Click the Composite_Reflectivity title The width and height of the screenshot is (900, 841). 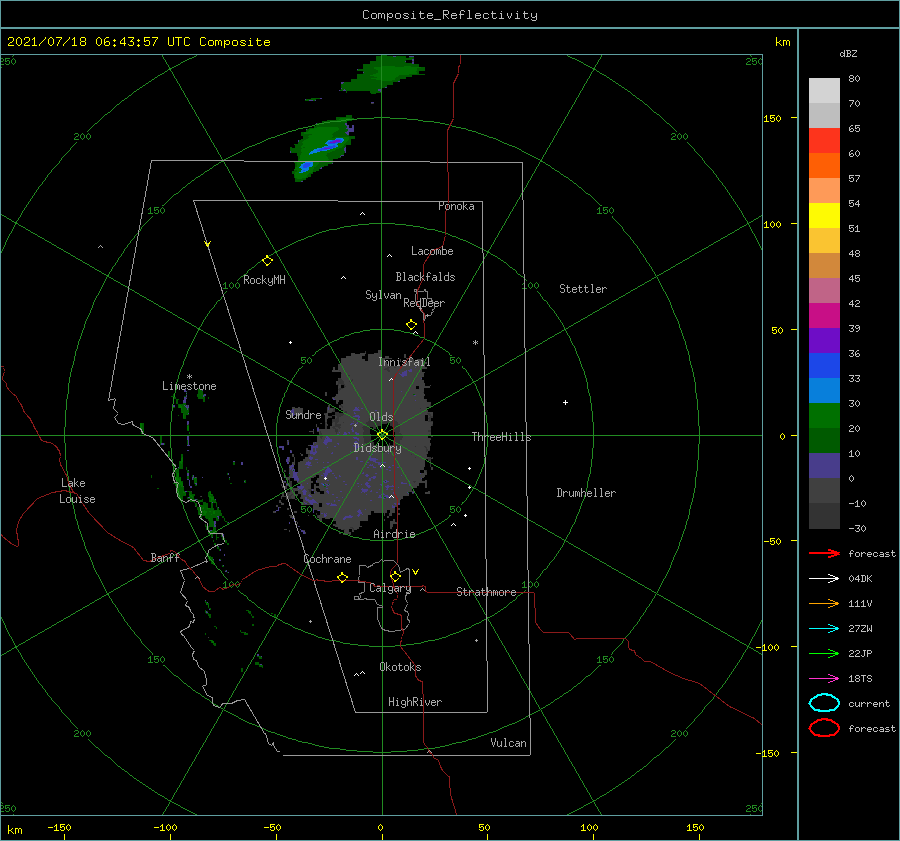(x=450, y=15)
